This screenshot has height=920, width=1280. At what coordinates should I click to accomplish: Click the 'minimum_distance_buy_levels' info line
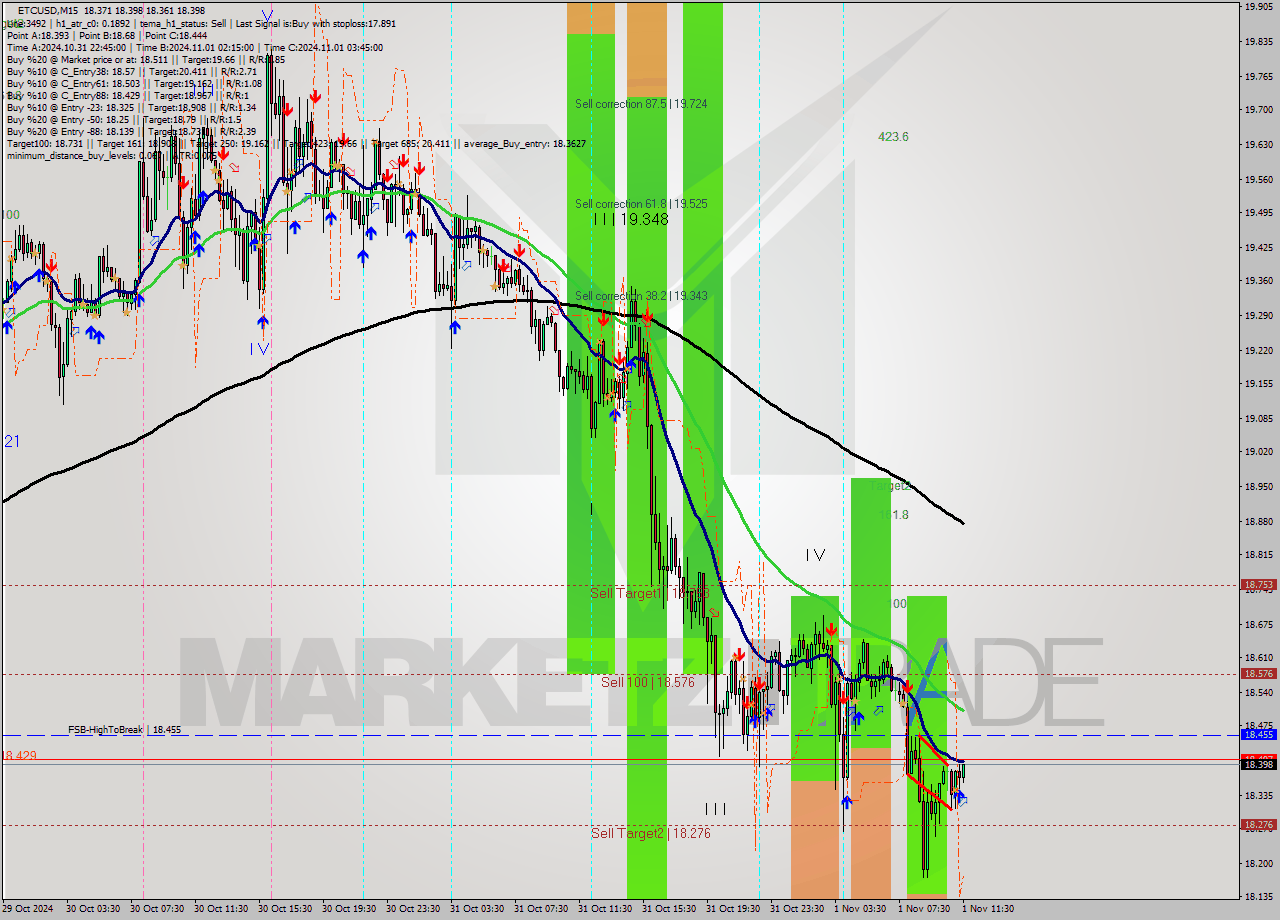(111, 156)
